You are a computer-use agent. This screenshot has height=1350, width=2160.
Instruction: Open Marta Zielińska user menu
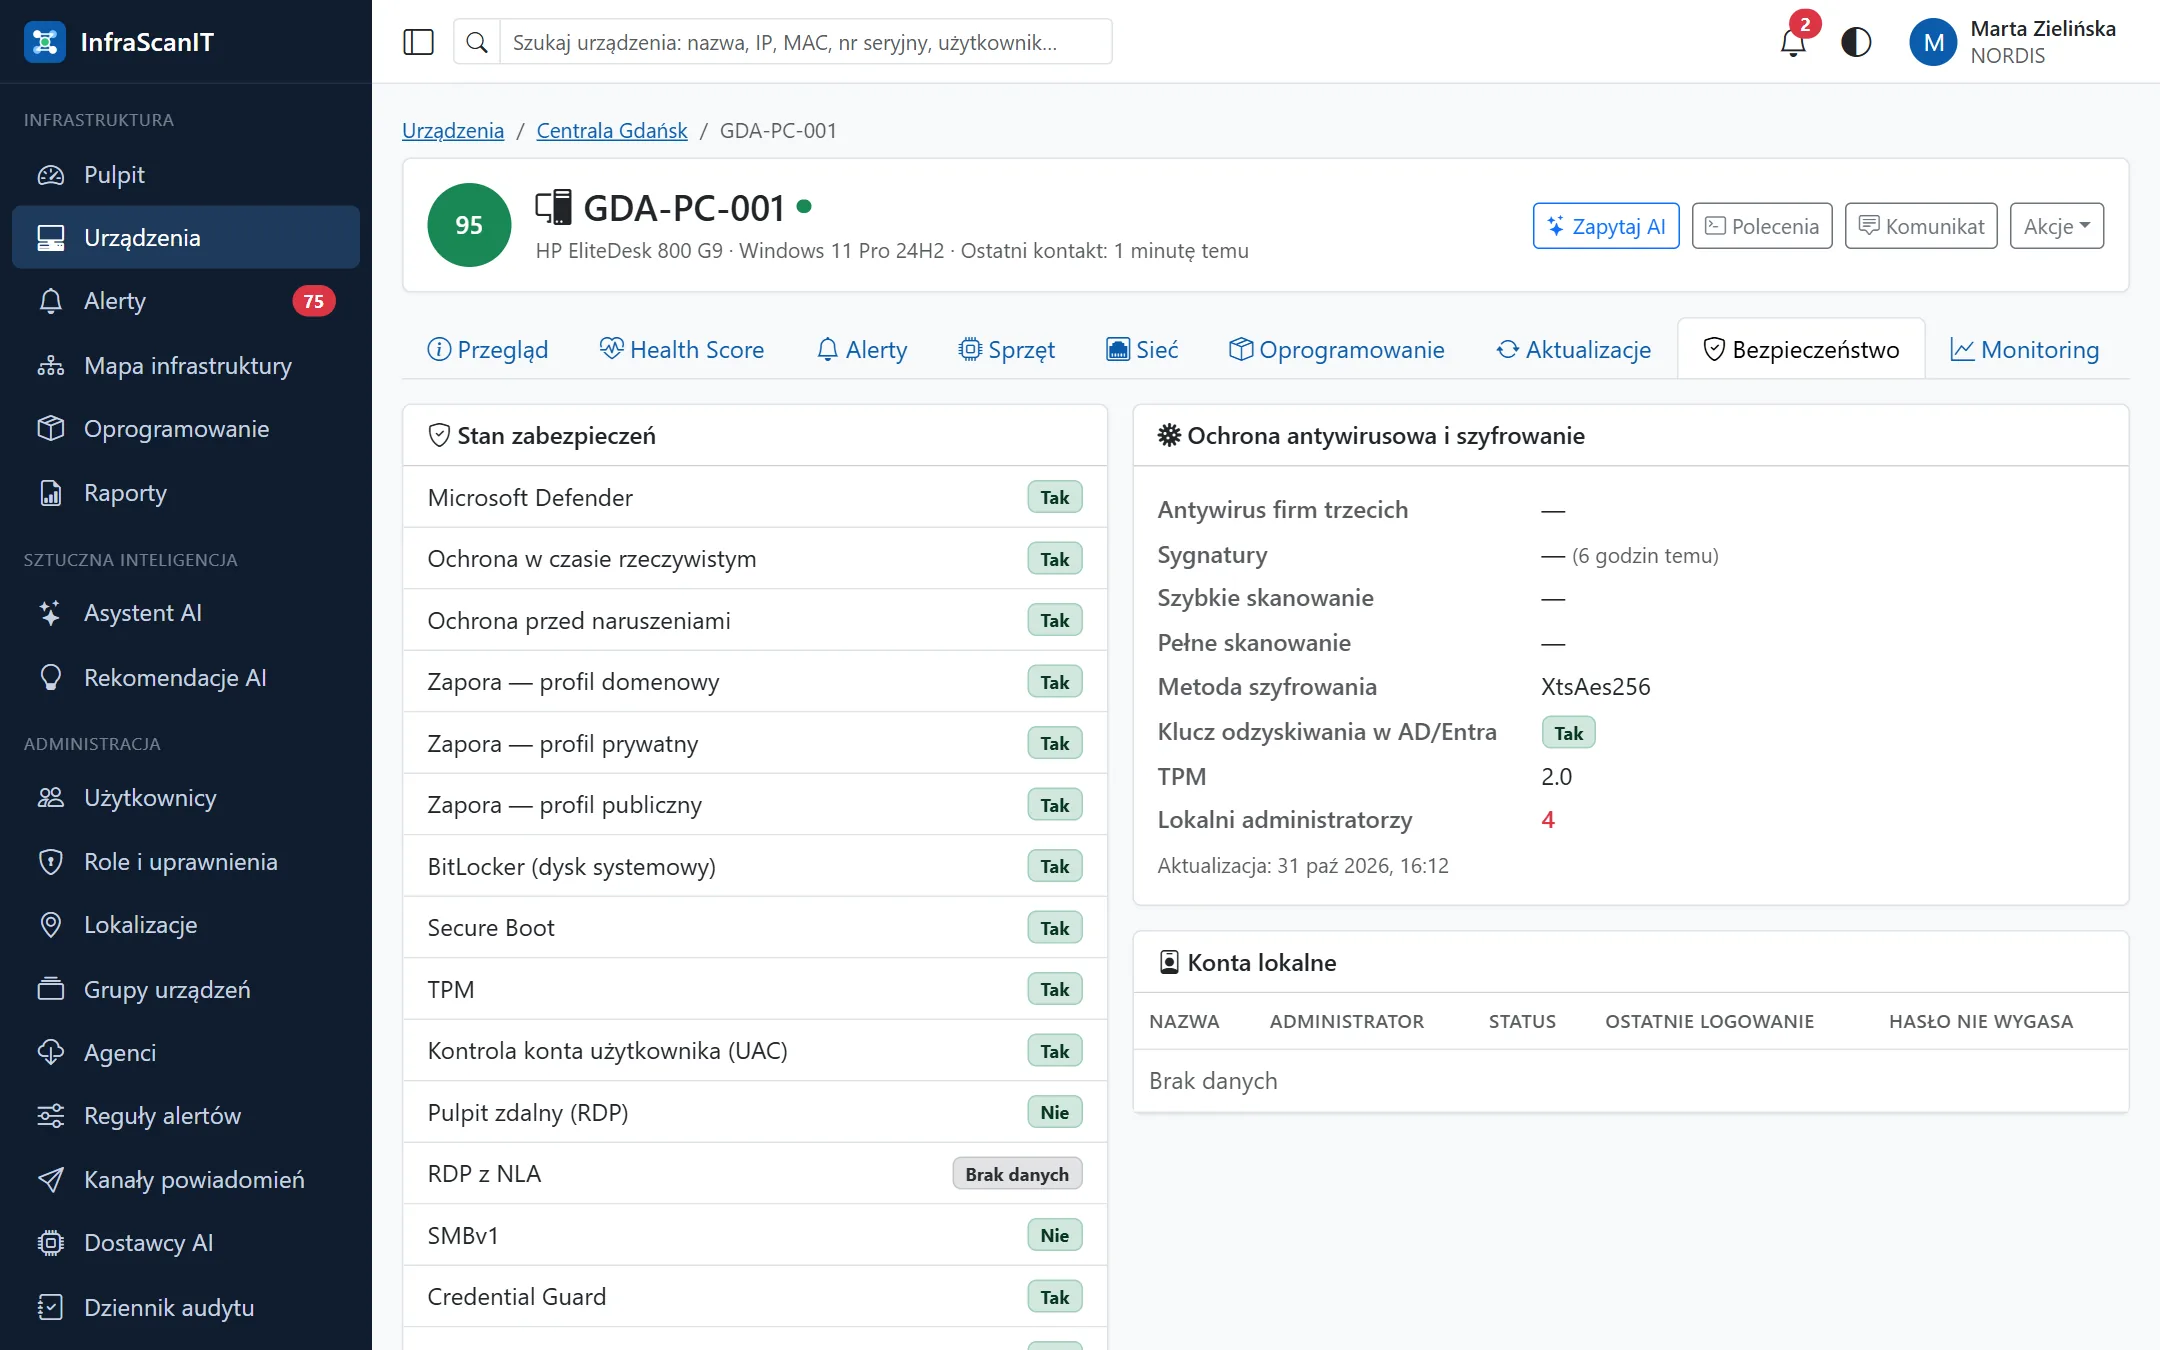[x=2012, y=42]
